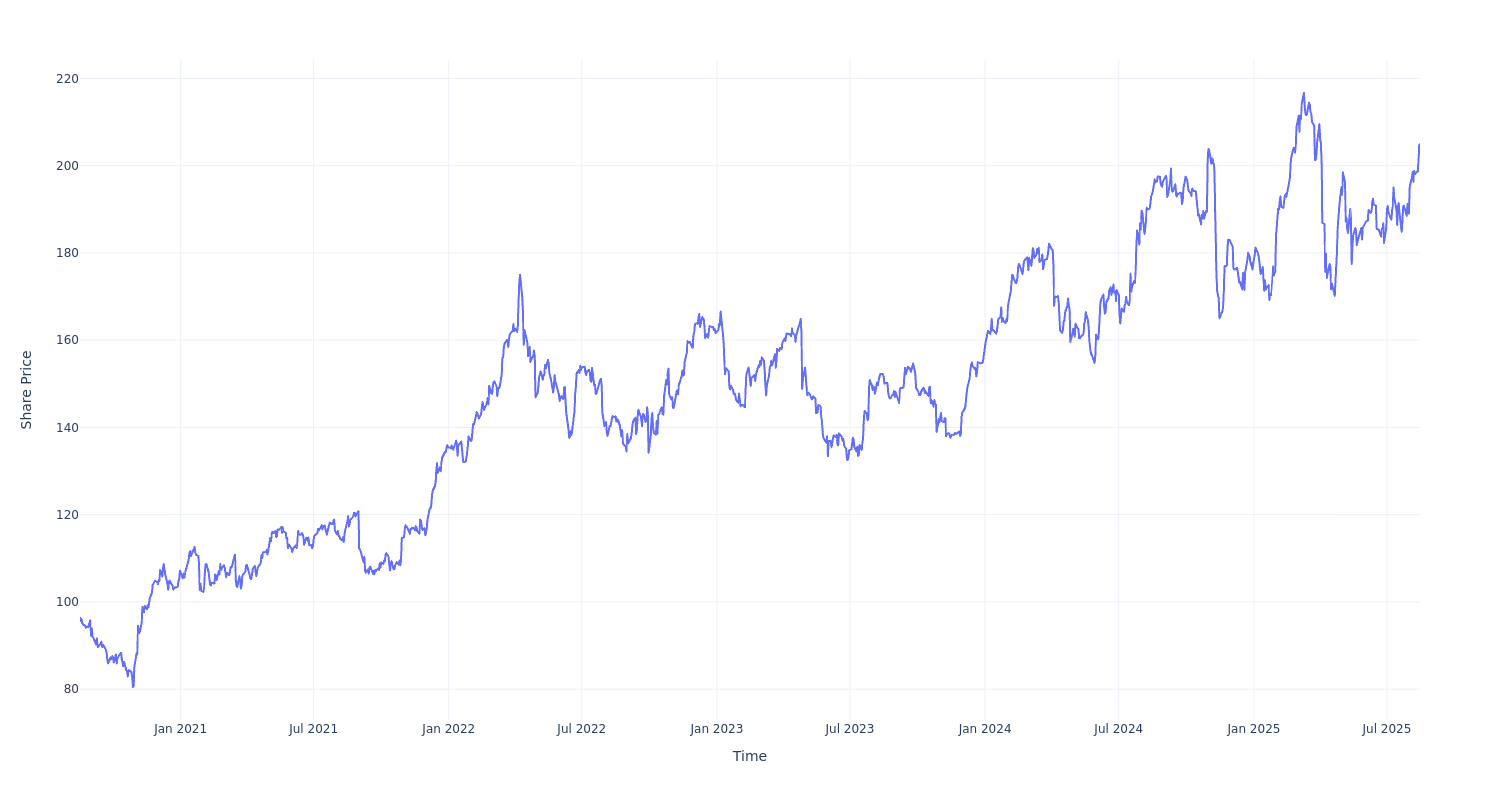Click the 200 y-axis tick label
The image size is (1500, 800).
(x=67, y=166)
